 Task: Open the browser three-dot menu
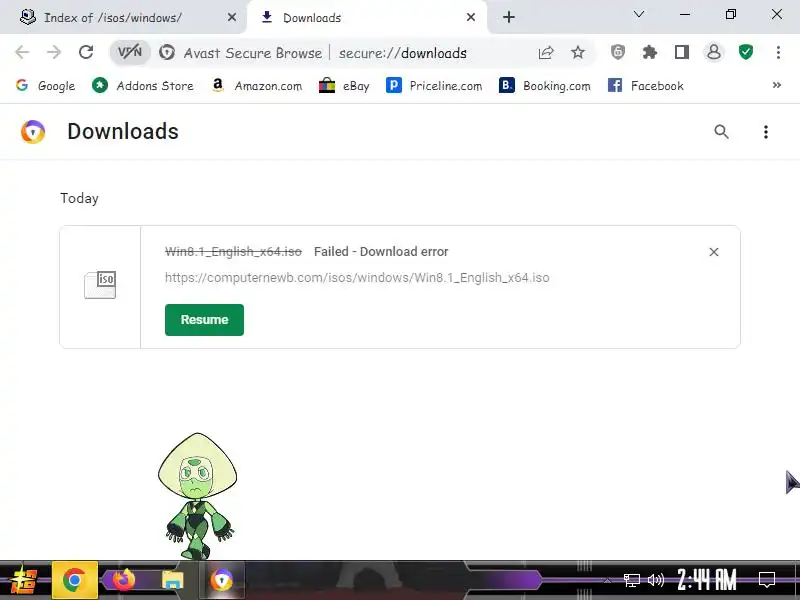point(778,52)
